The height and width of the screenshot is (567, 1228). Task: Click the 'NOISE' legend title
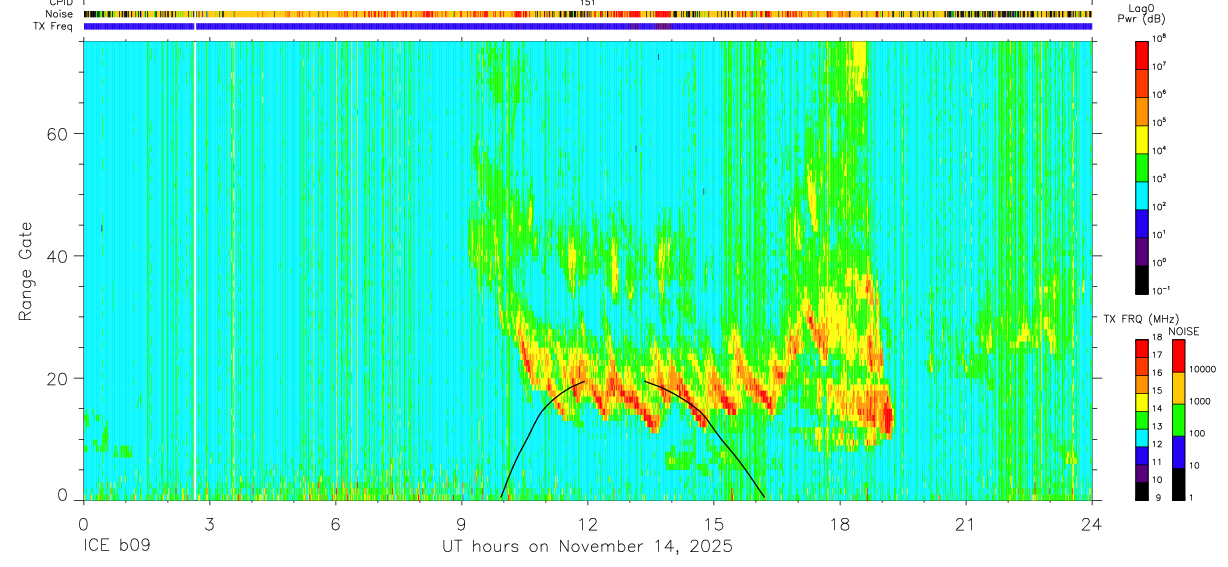coord(1183,331)
